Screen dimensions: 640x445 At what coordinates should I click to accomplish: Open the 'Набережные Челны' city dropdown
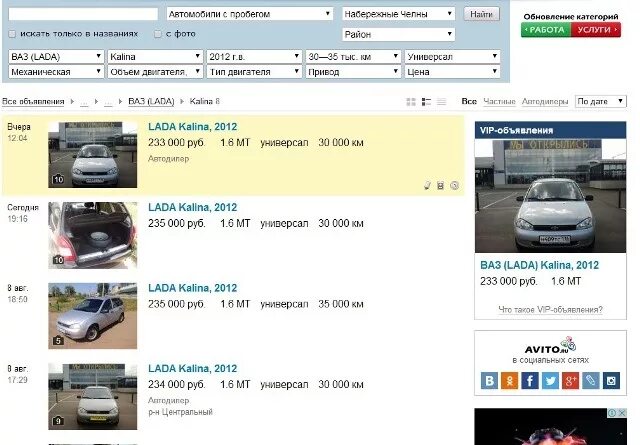[x=398, y=14]
